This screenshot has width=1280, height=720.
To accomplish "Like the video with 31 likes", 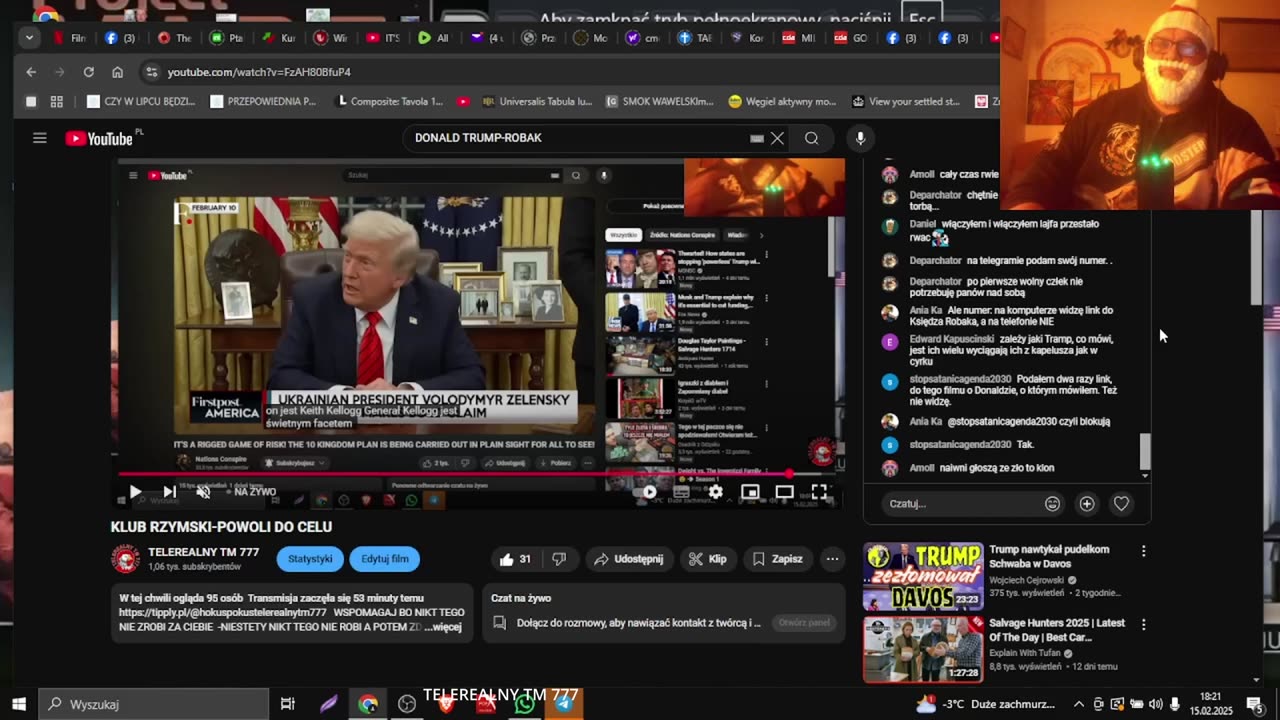I will pyautogui.click(x=517, y=559).
